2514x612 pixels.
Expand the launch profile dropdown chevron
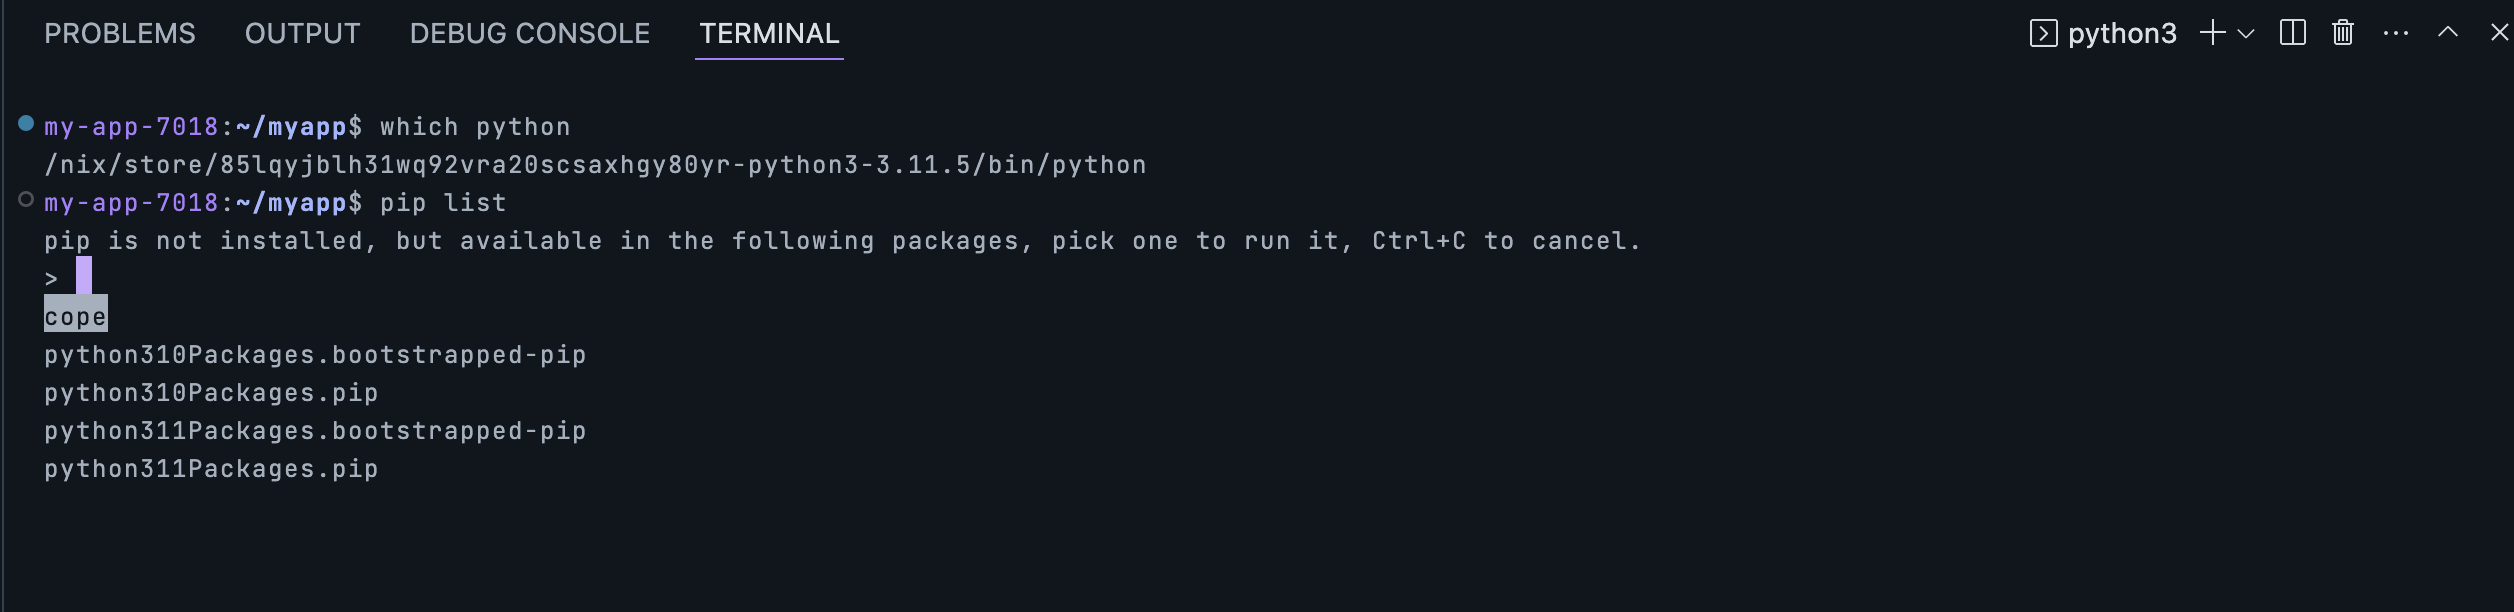[x=2246, y=33]
